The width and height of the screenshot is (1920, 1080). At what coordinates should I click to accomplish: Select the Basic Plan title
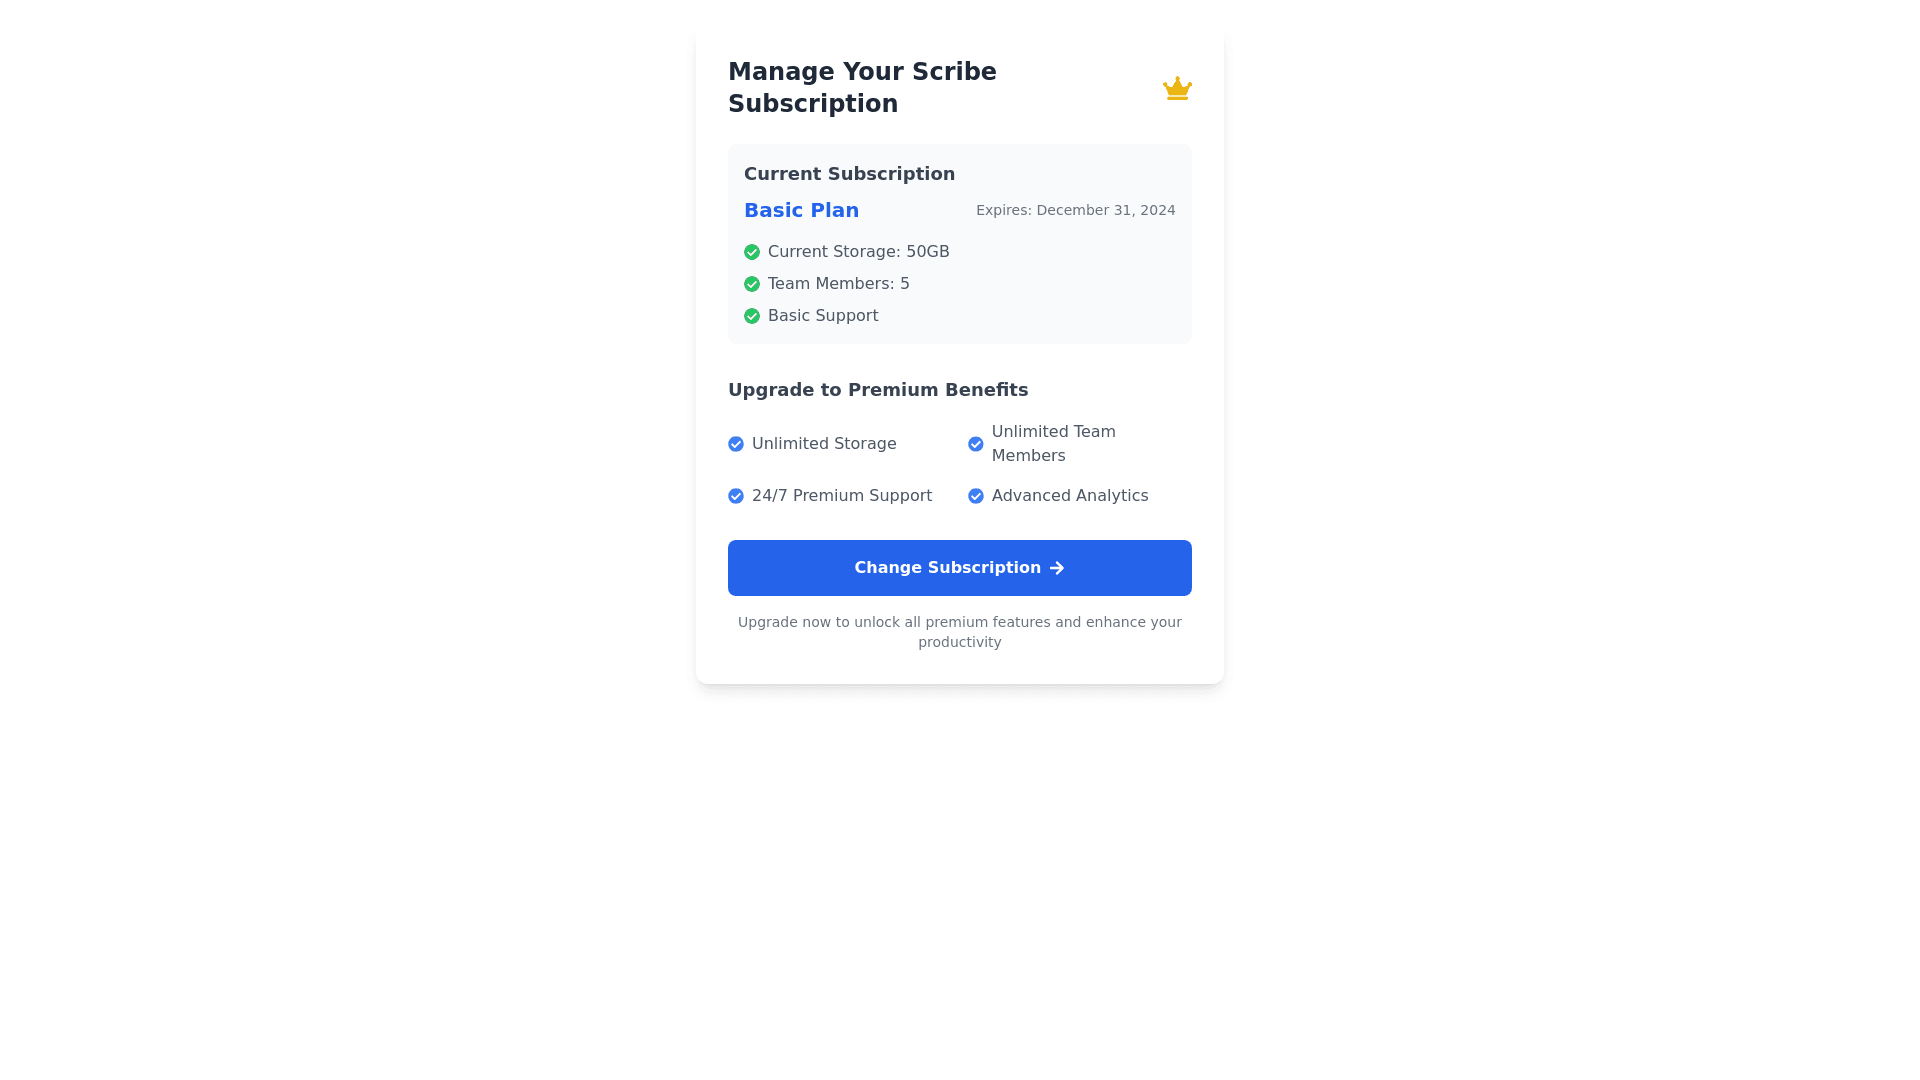[801, 210]
